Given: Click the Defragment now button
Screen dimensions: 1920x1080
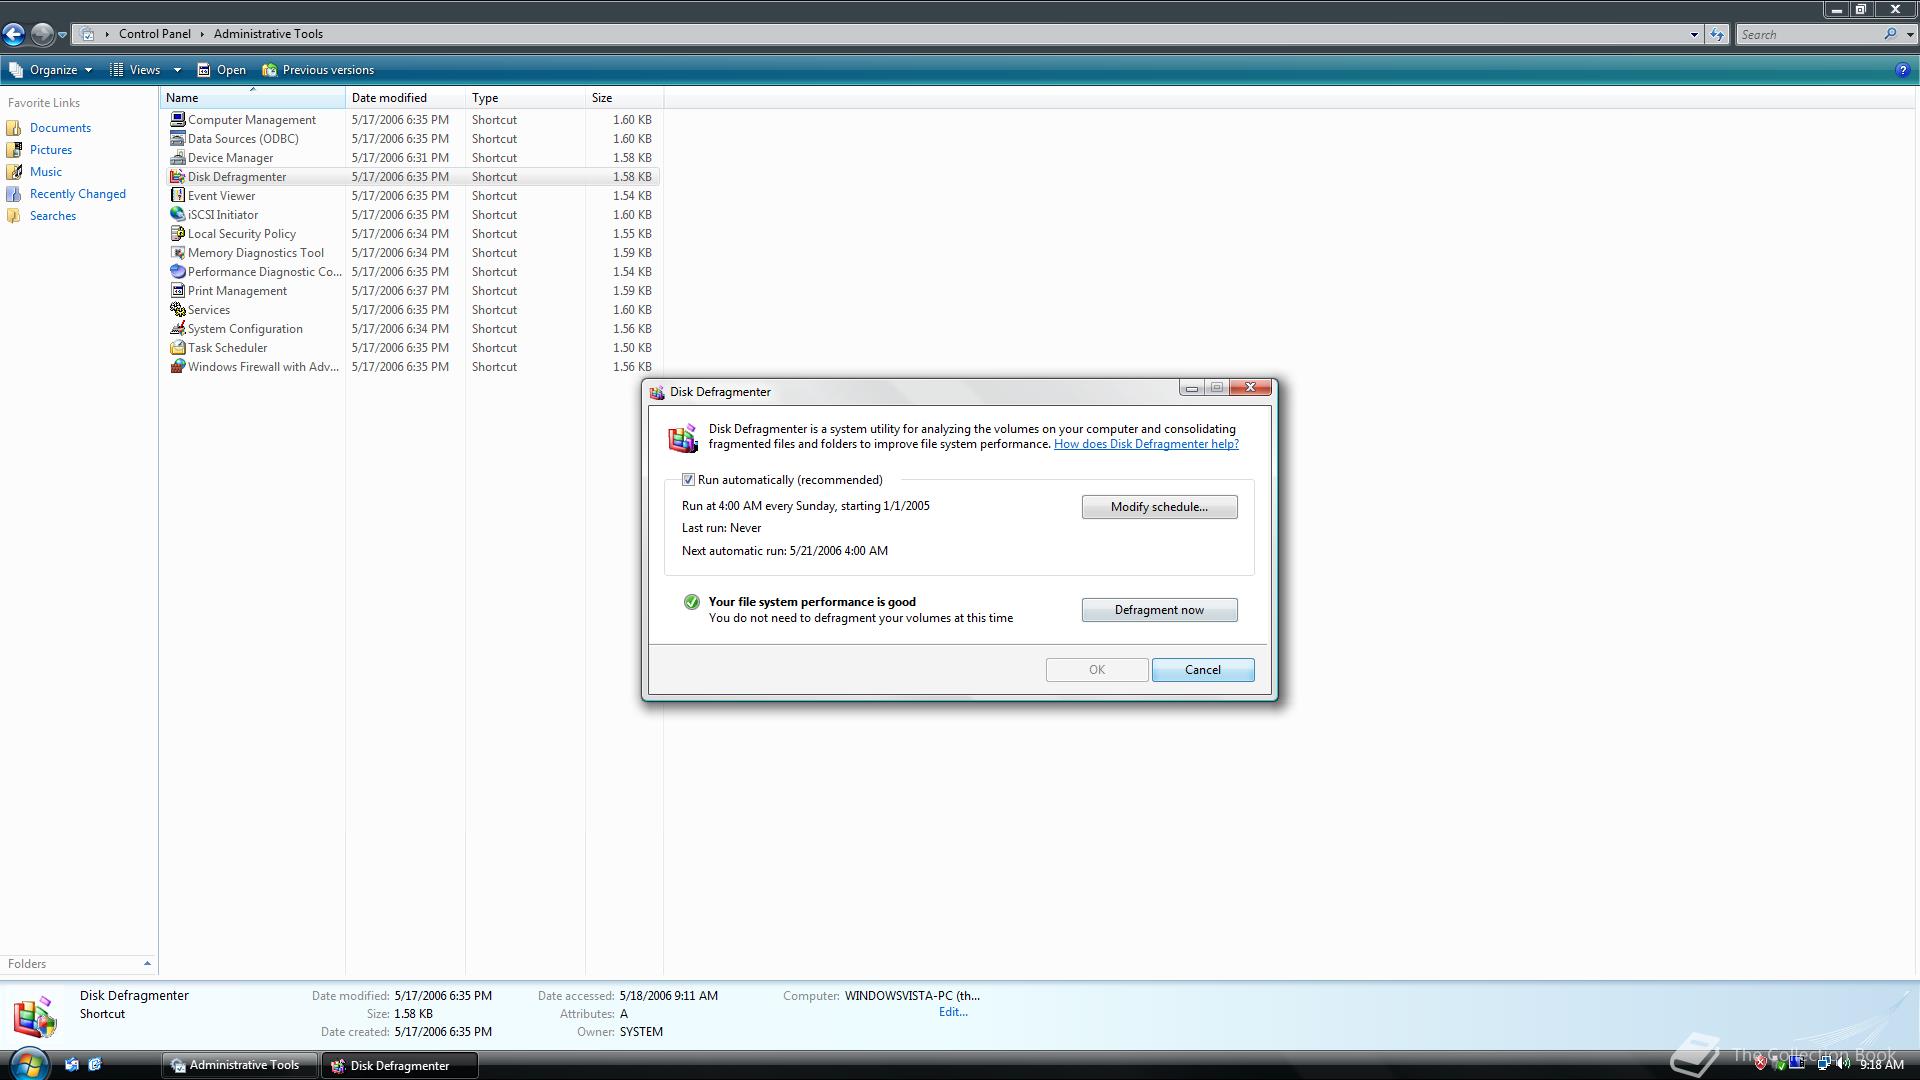Looking at the screenshot, I should coord(1159,610).
